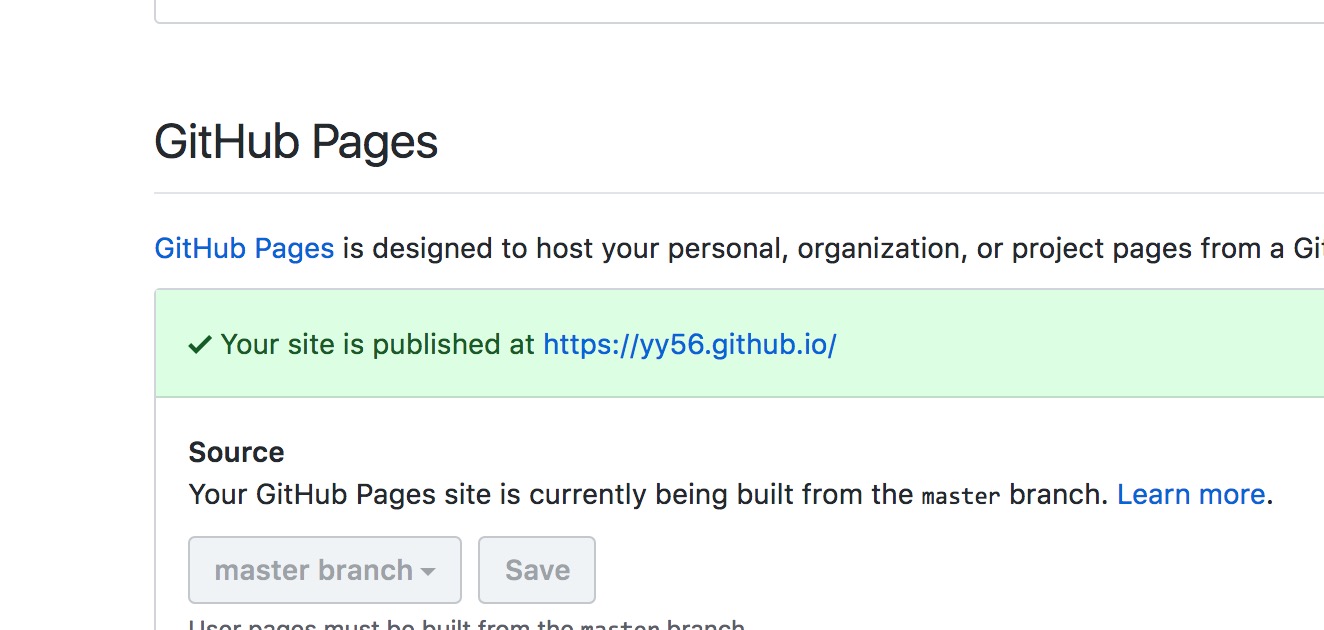Visit the published site https://yy56.github.io/
The image size is (1324, 630).
(689, 345)
